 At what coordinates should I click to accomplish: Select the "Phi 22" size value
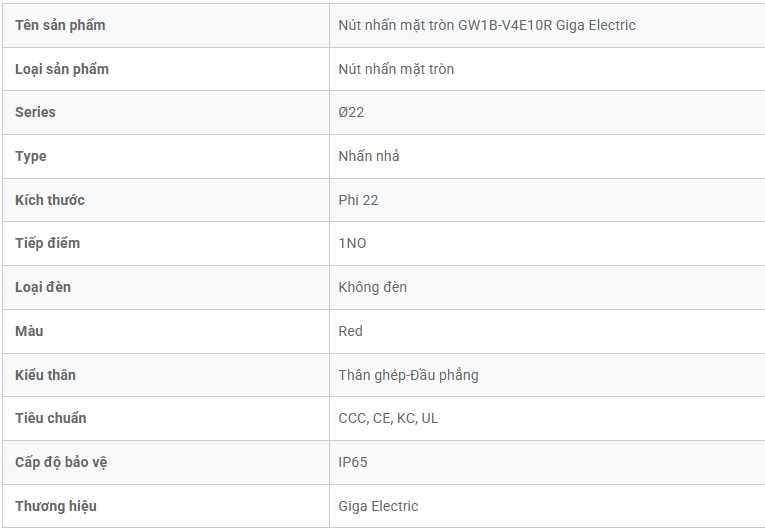[x=358, y=200]
